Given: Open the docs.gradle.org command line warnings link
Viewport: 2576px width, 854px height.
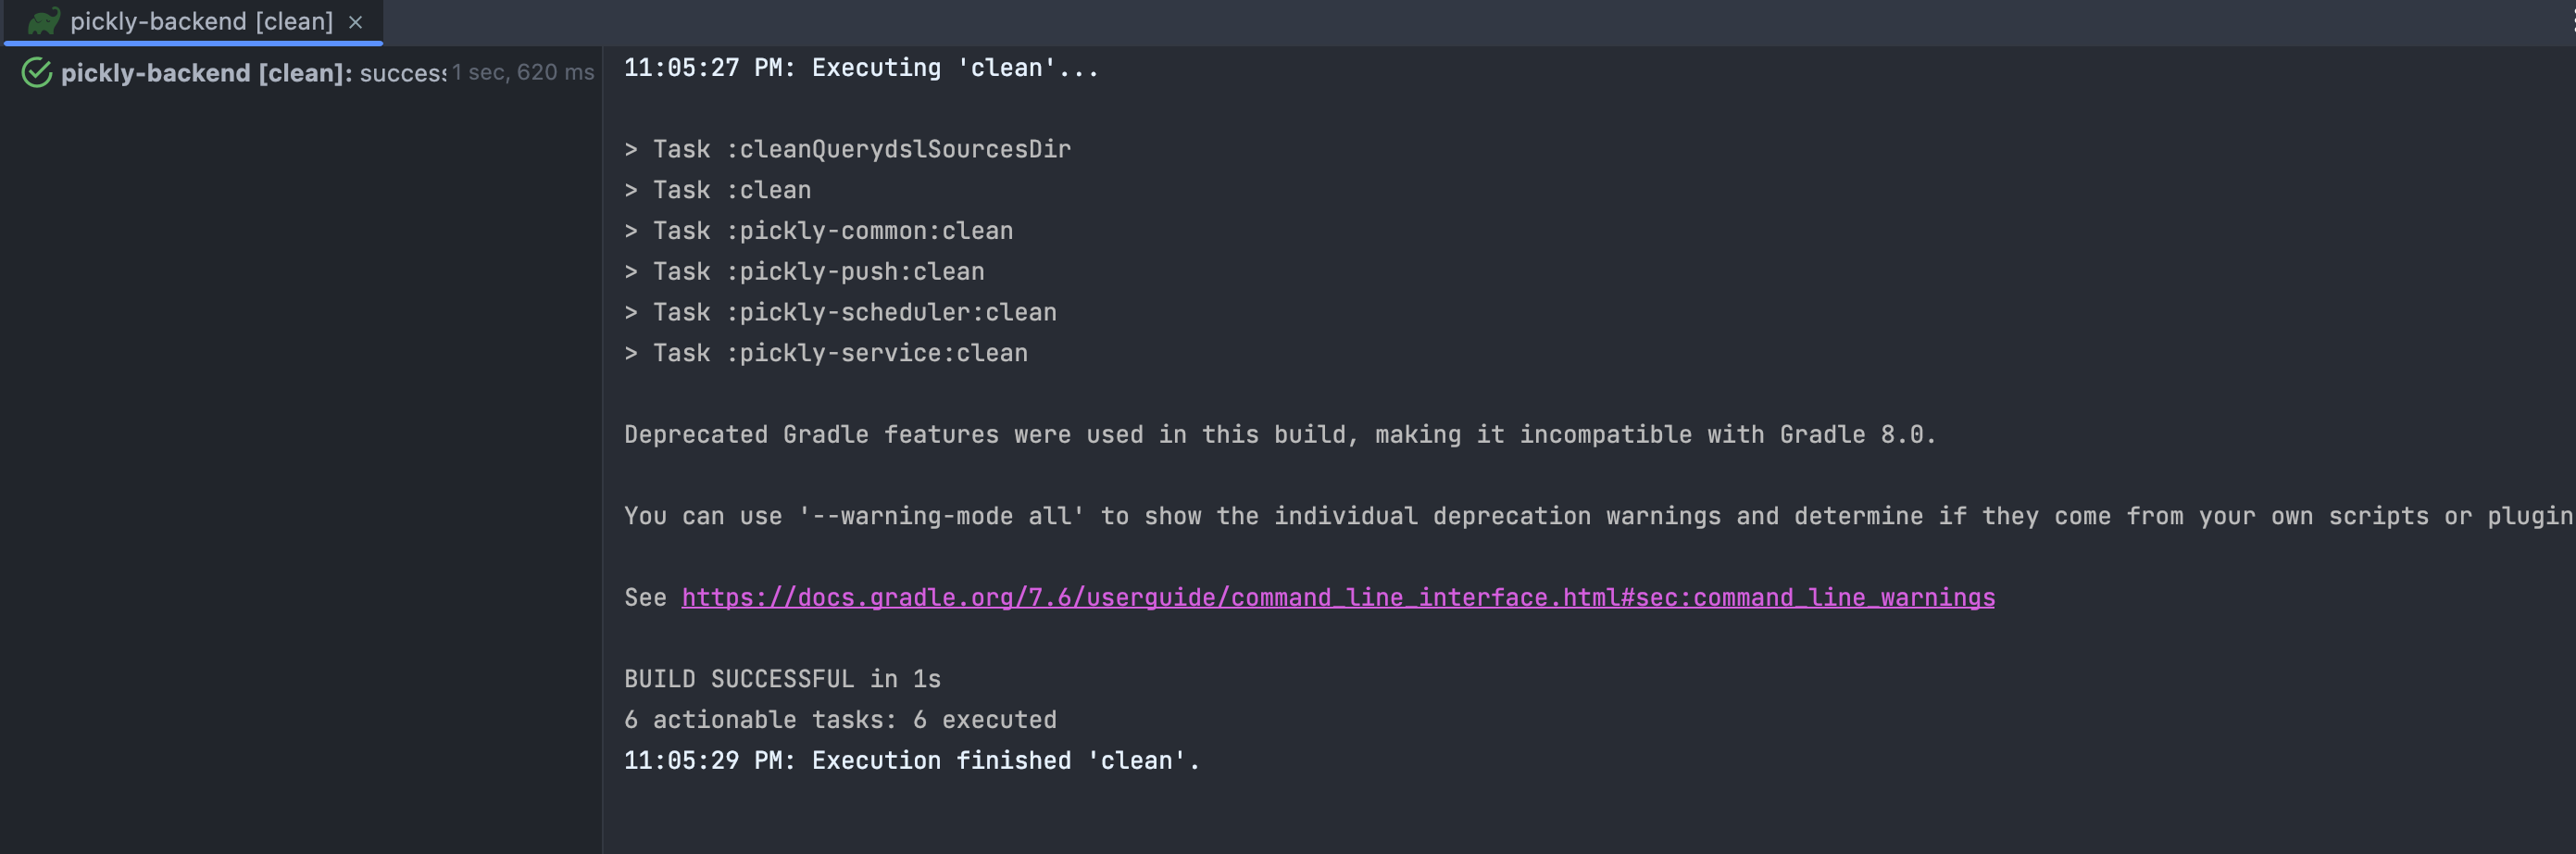Looking at the screenshot, I should pyautogui.click(x=1338, y=597).
